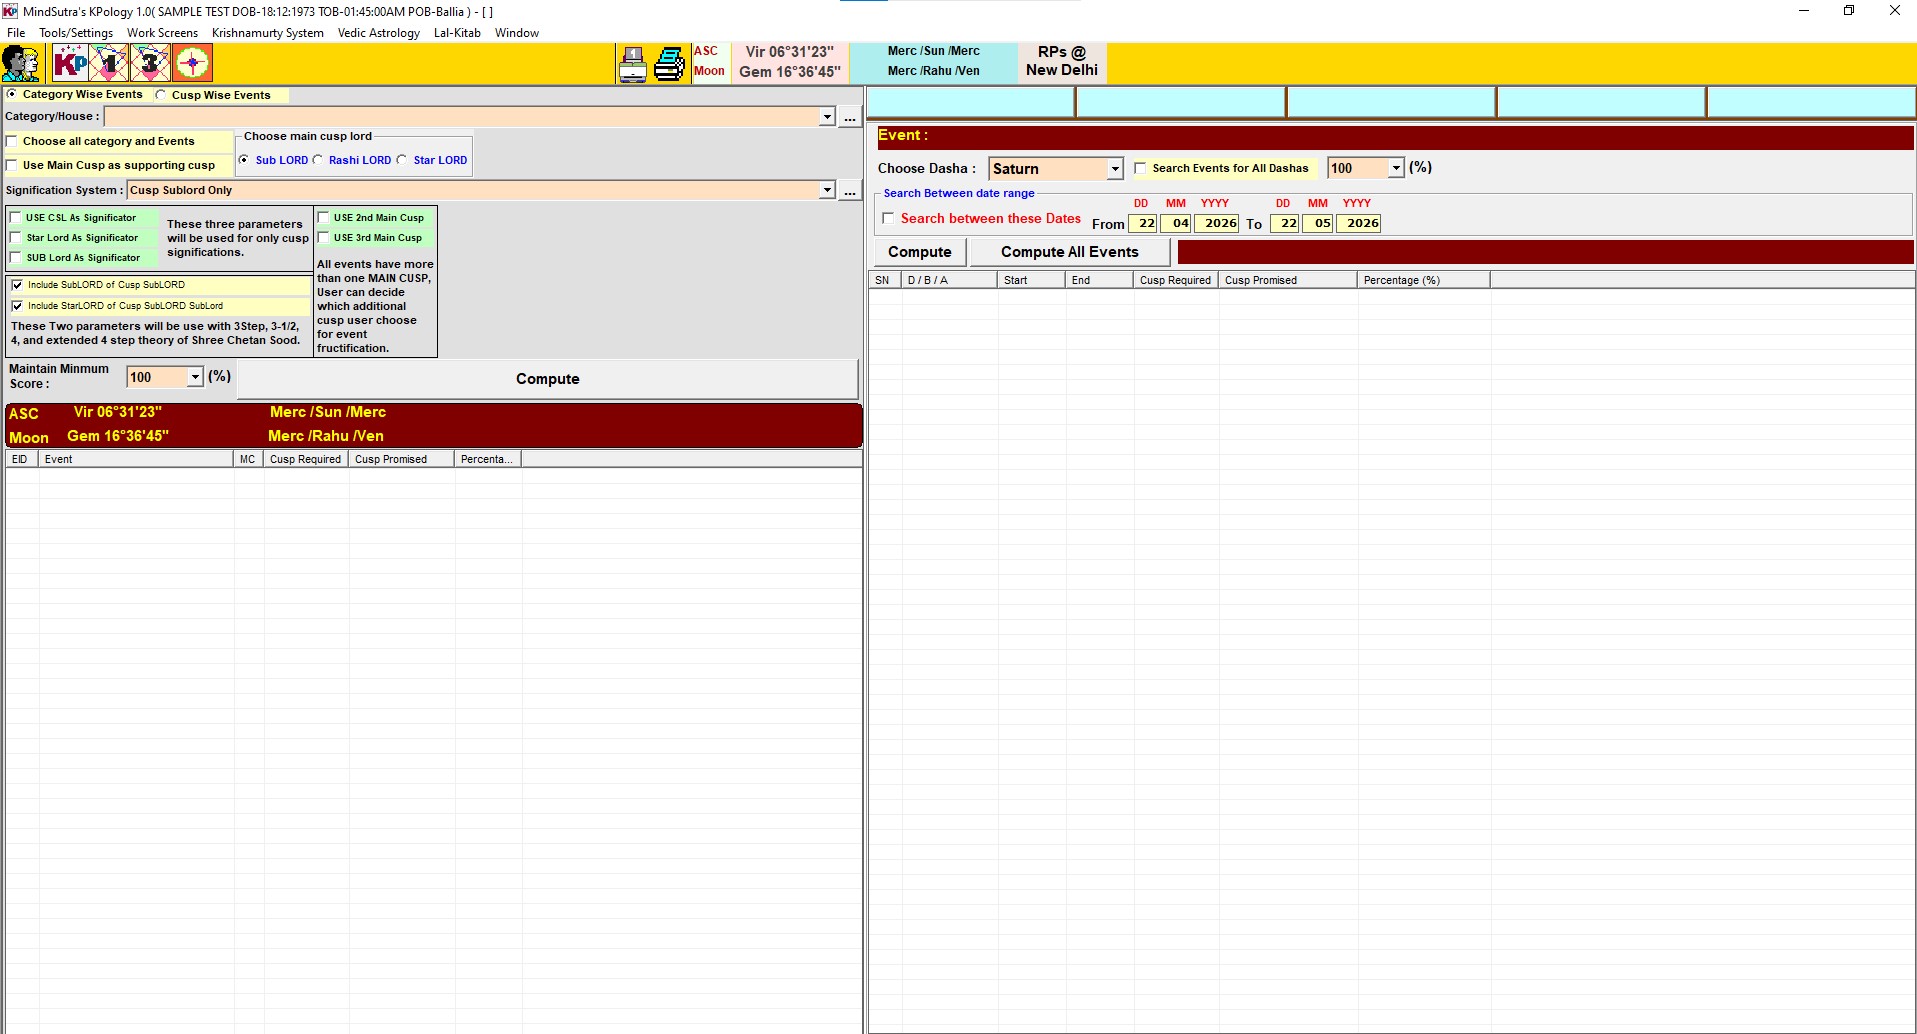Click the D / B / A column header
The width and height of the screenshot is (1917, 1034).
(x=949, y=280)
